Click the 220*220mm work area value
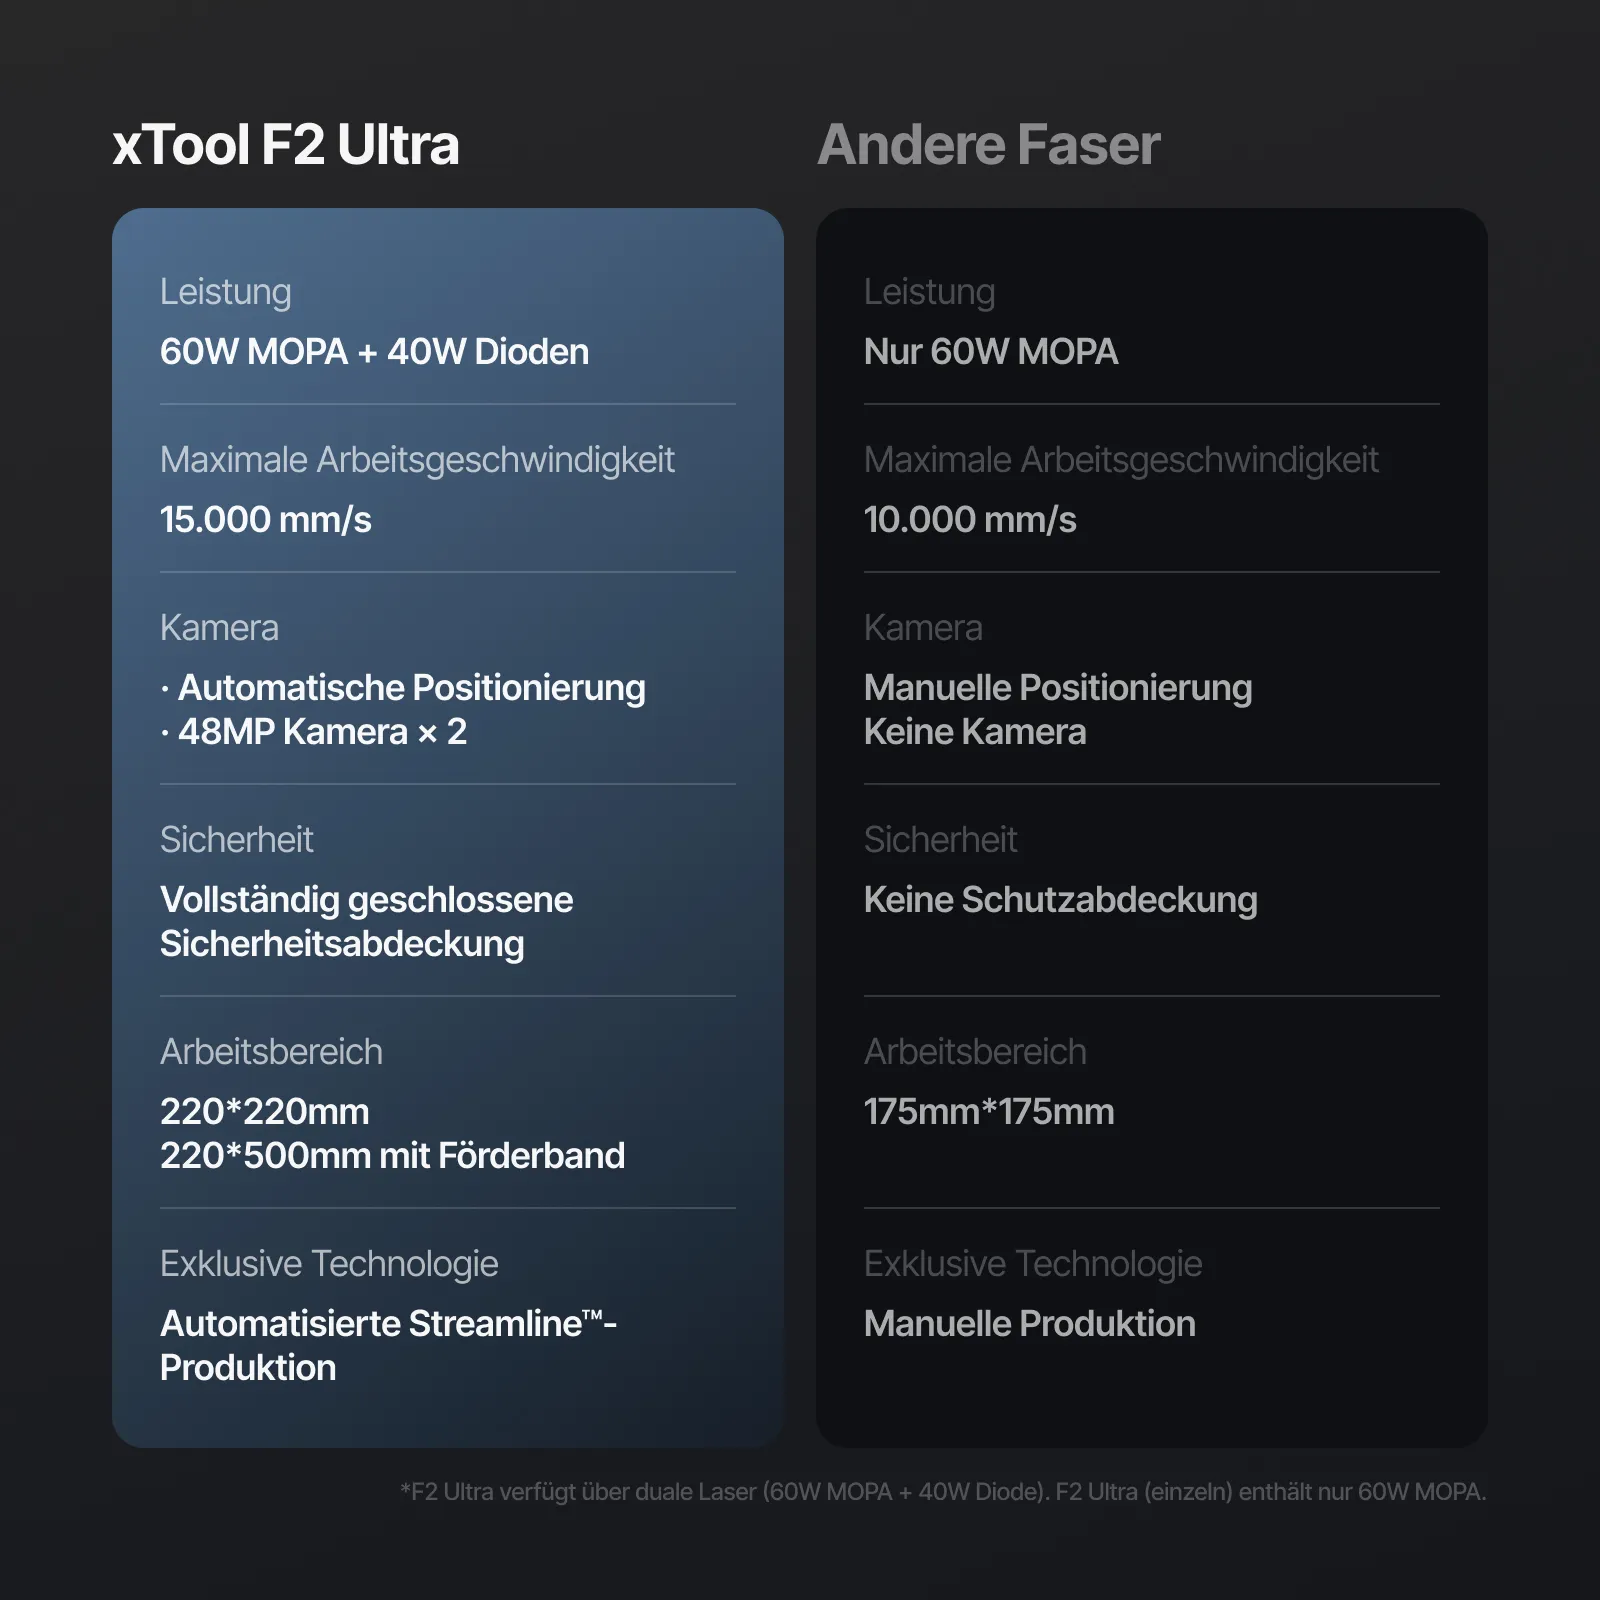Viewport: 1600px width, 1600px height. click(x=265, y=1112)
